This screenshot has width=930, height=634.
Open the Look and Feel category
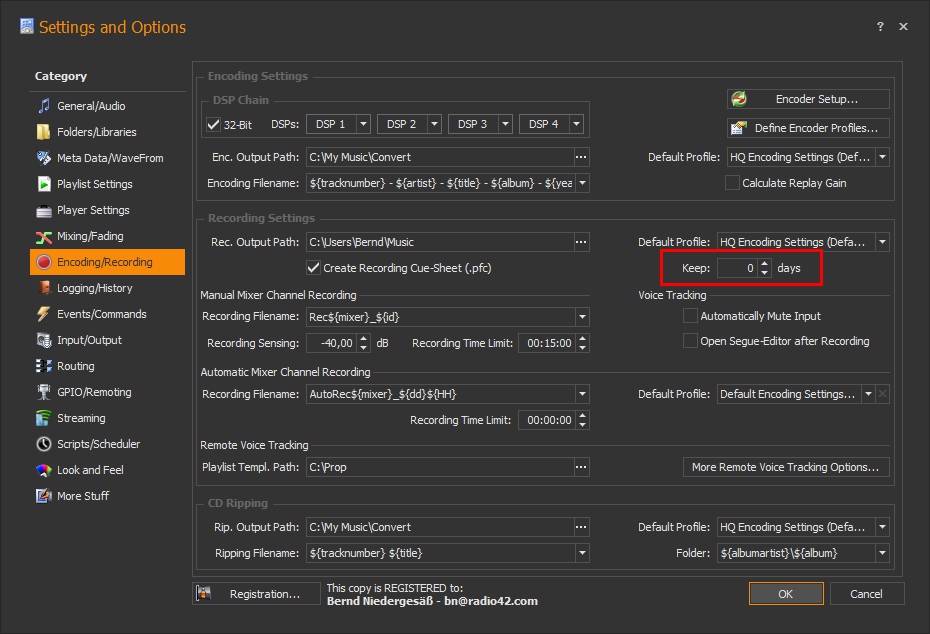[x=107, y=470]
